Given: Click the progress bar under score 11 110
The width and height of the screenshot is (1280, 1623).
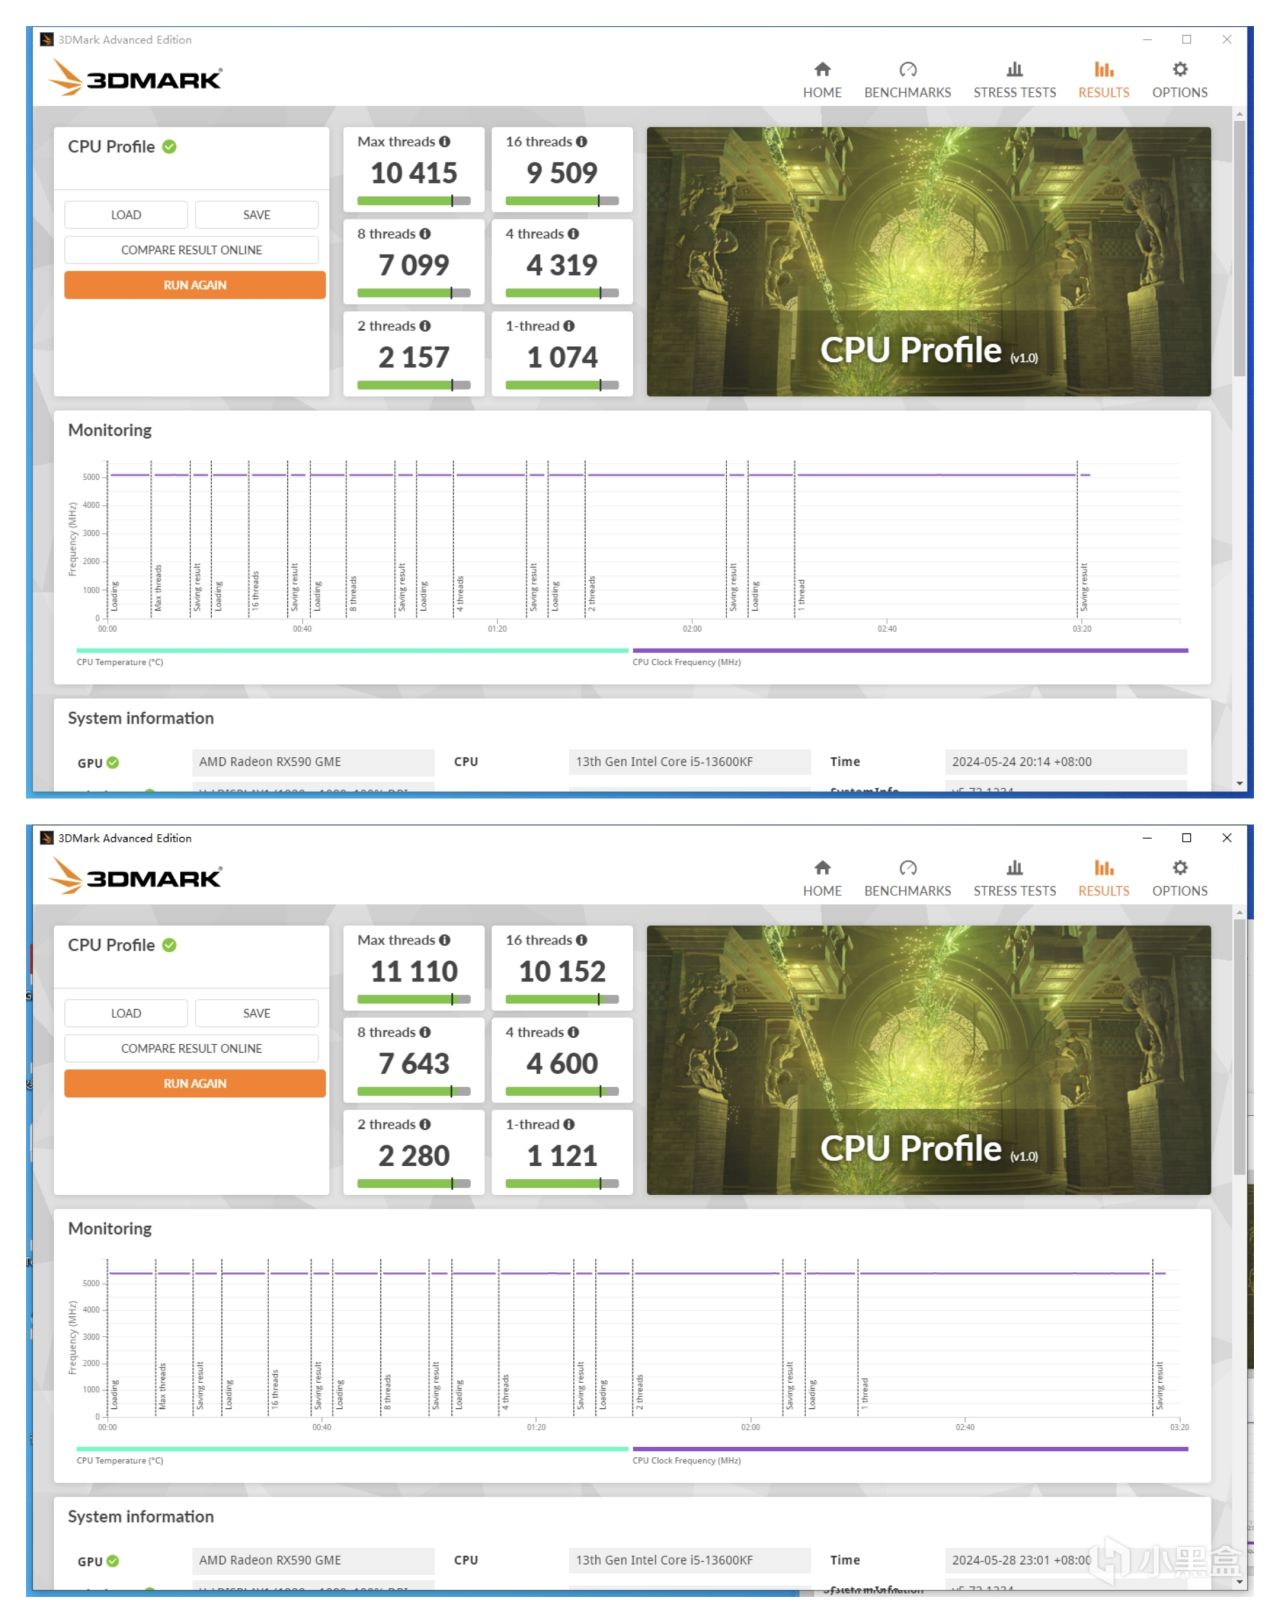Looking at the screenshot, I should [x=414, y=999].
